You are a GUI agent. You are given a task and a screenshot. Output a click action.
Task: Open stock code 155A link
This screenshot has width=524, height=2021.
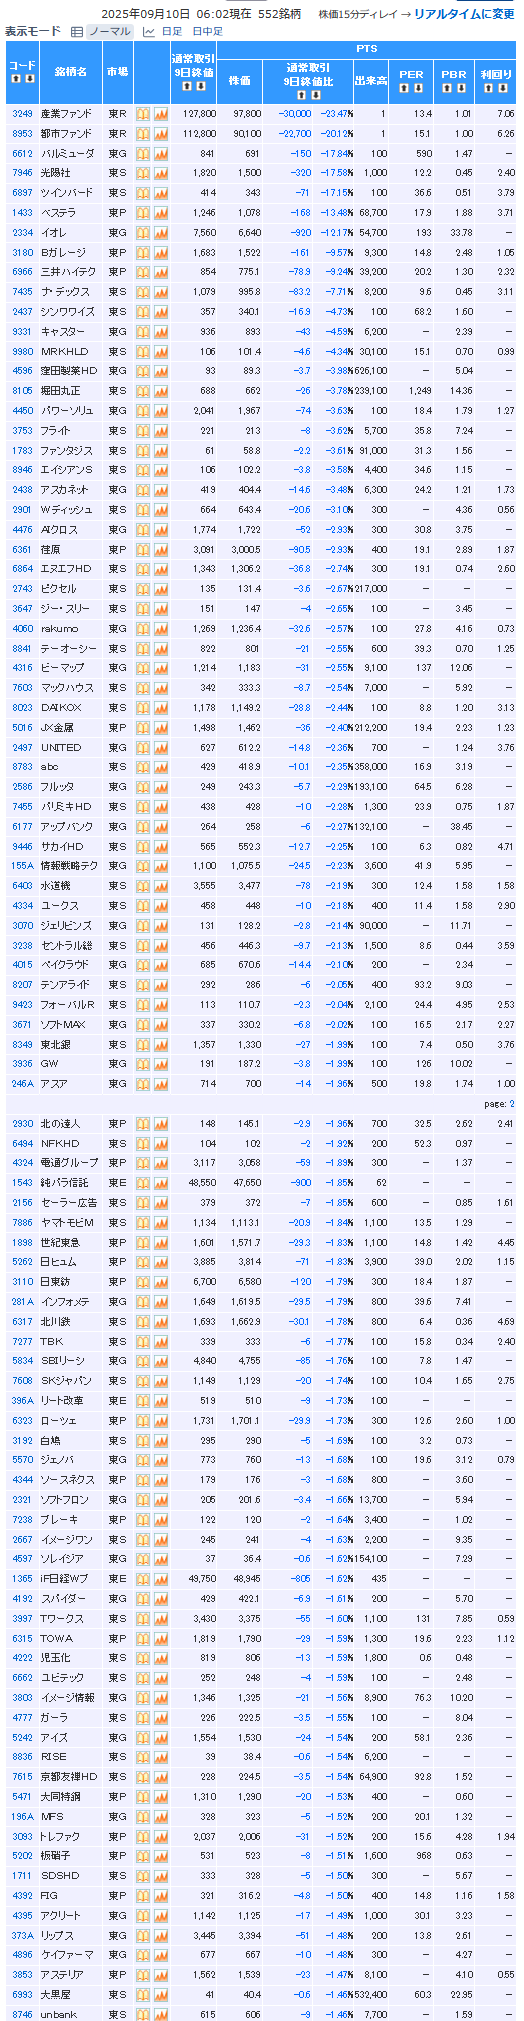tap(22, 865)
